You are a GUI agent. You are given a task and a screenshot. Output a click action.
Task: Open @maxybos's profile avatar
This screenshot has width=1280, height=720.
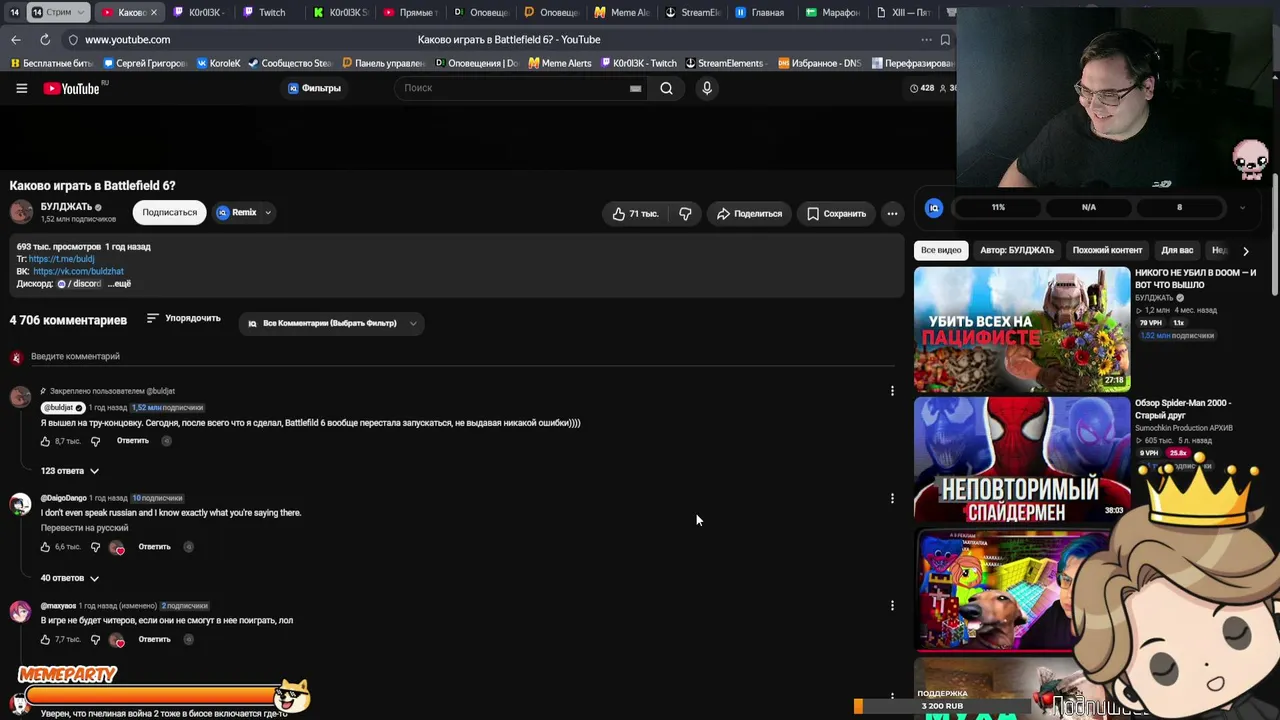(21, 611)
